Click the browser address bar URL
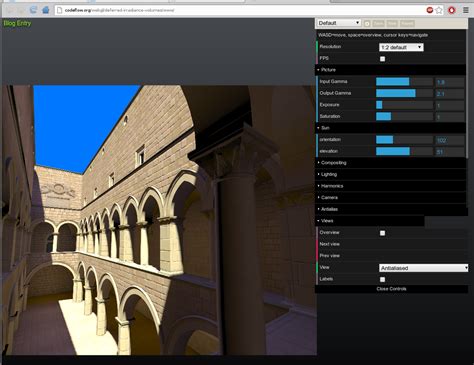Screen dimensions: 474x365 pyautogui.click(x=120, y=10)
